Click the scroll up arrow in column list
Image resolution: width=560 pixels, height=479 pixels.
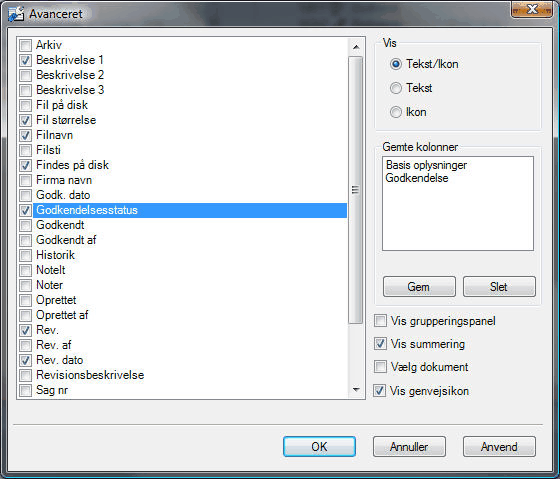356,47
